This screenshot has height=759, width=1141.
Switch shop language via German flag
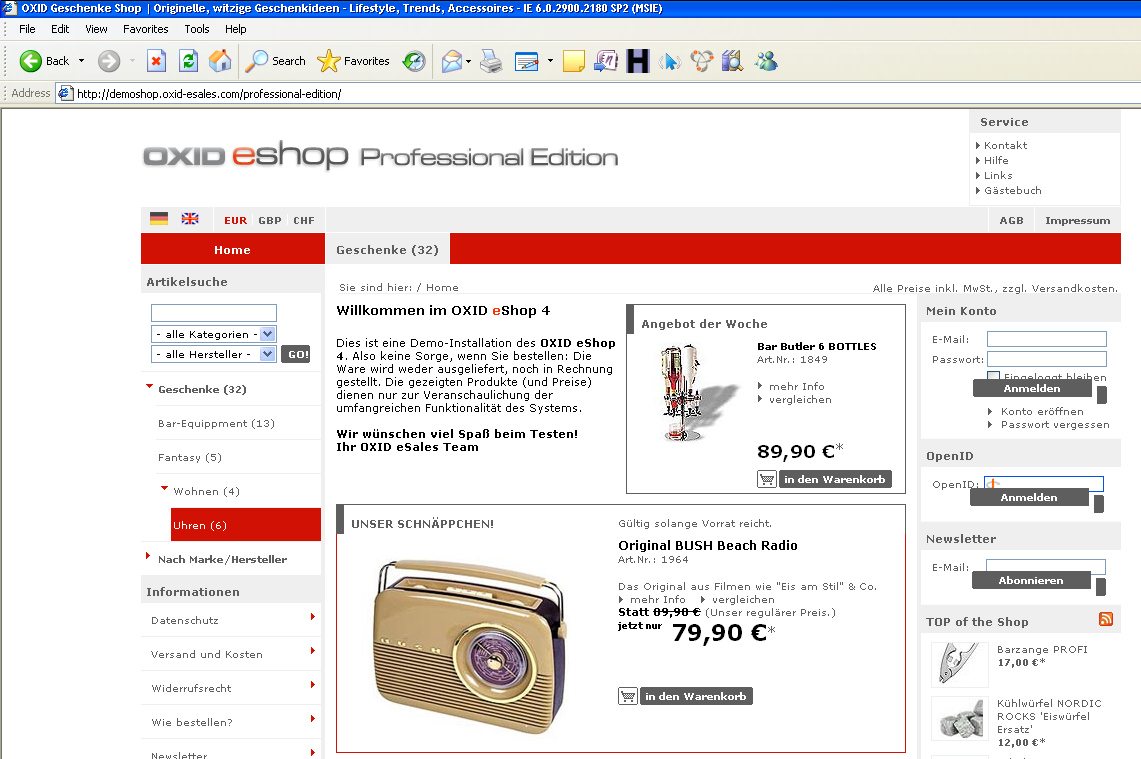pyautogui.click(x=159, y=219)
